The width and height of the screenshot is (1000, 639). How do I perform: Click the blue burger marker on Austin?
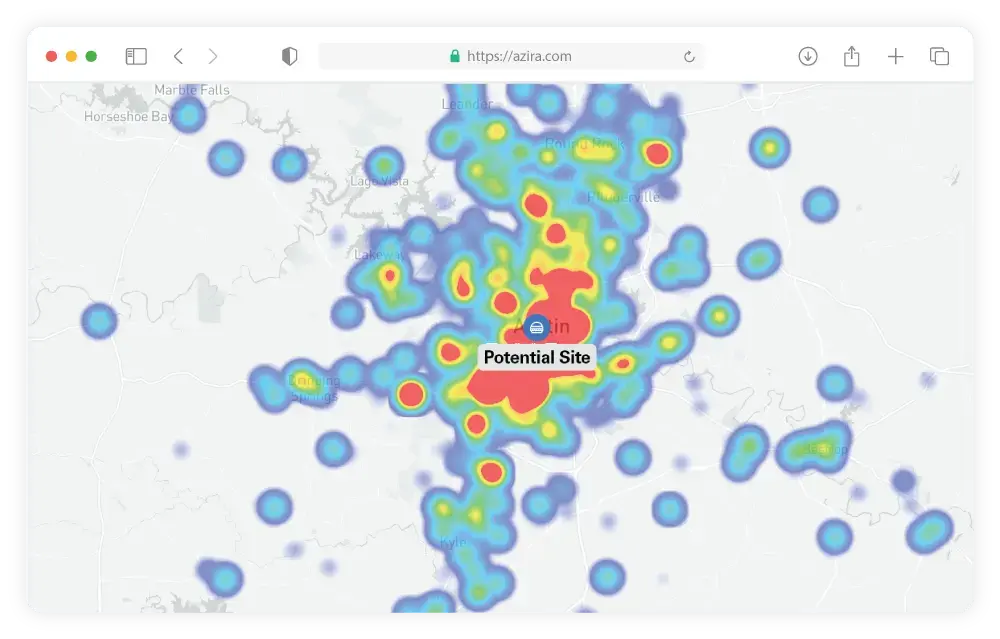tap(537, 328)
